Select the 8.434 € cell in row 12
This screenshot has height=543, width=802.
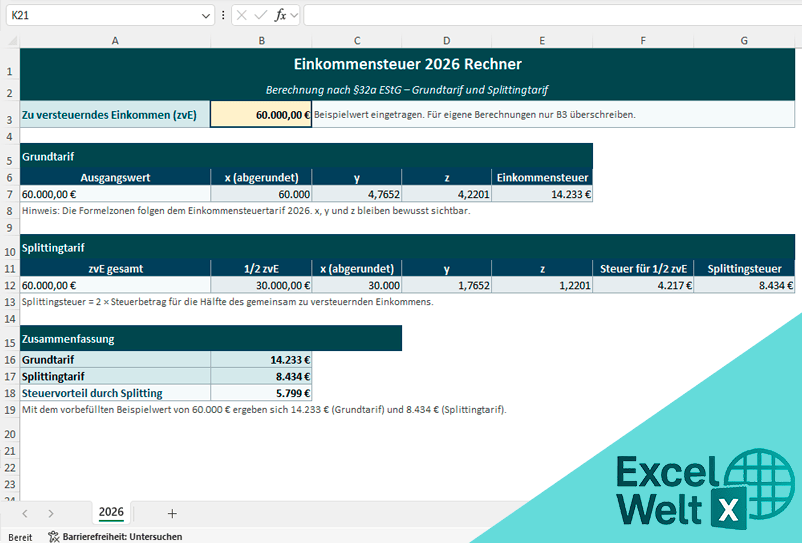coord(744,285)
